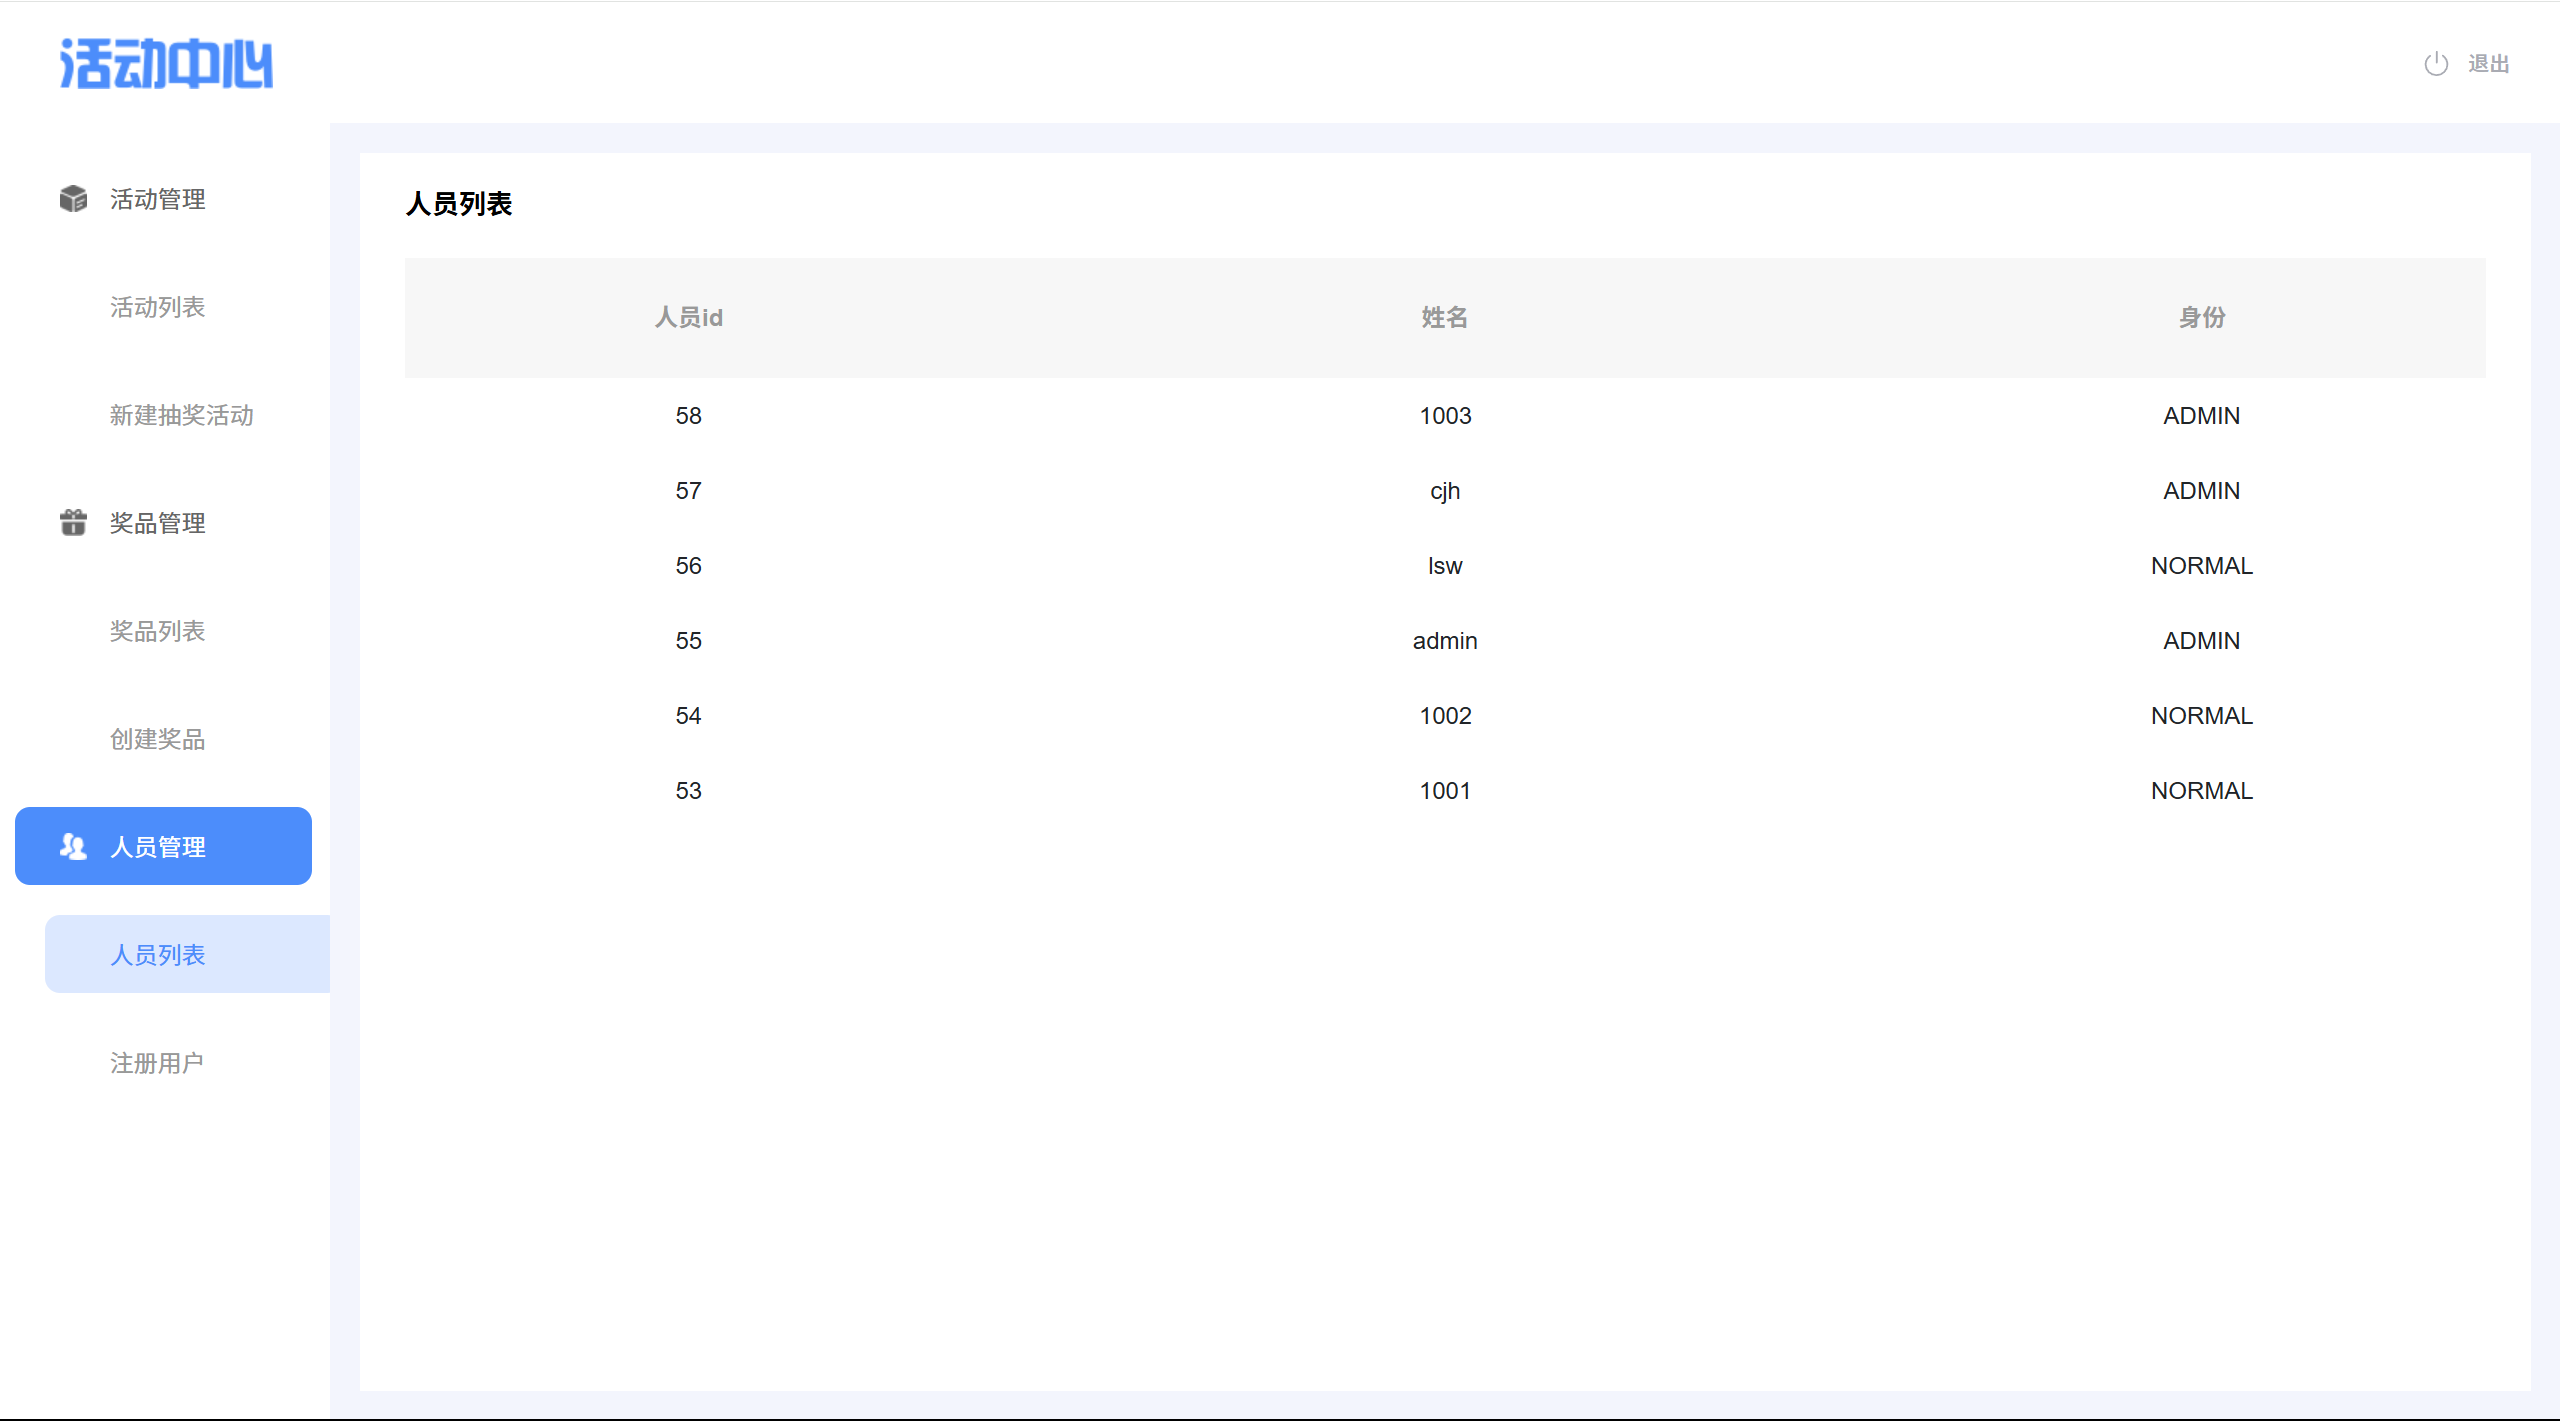Log out using the 退出 link
The image size is (2560, 1421).
click(x=2488, y=64)
